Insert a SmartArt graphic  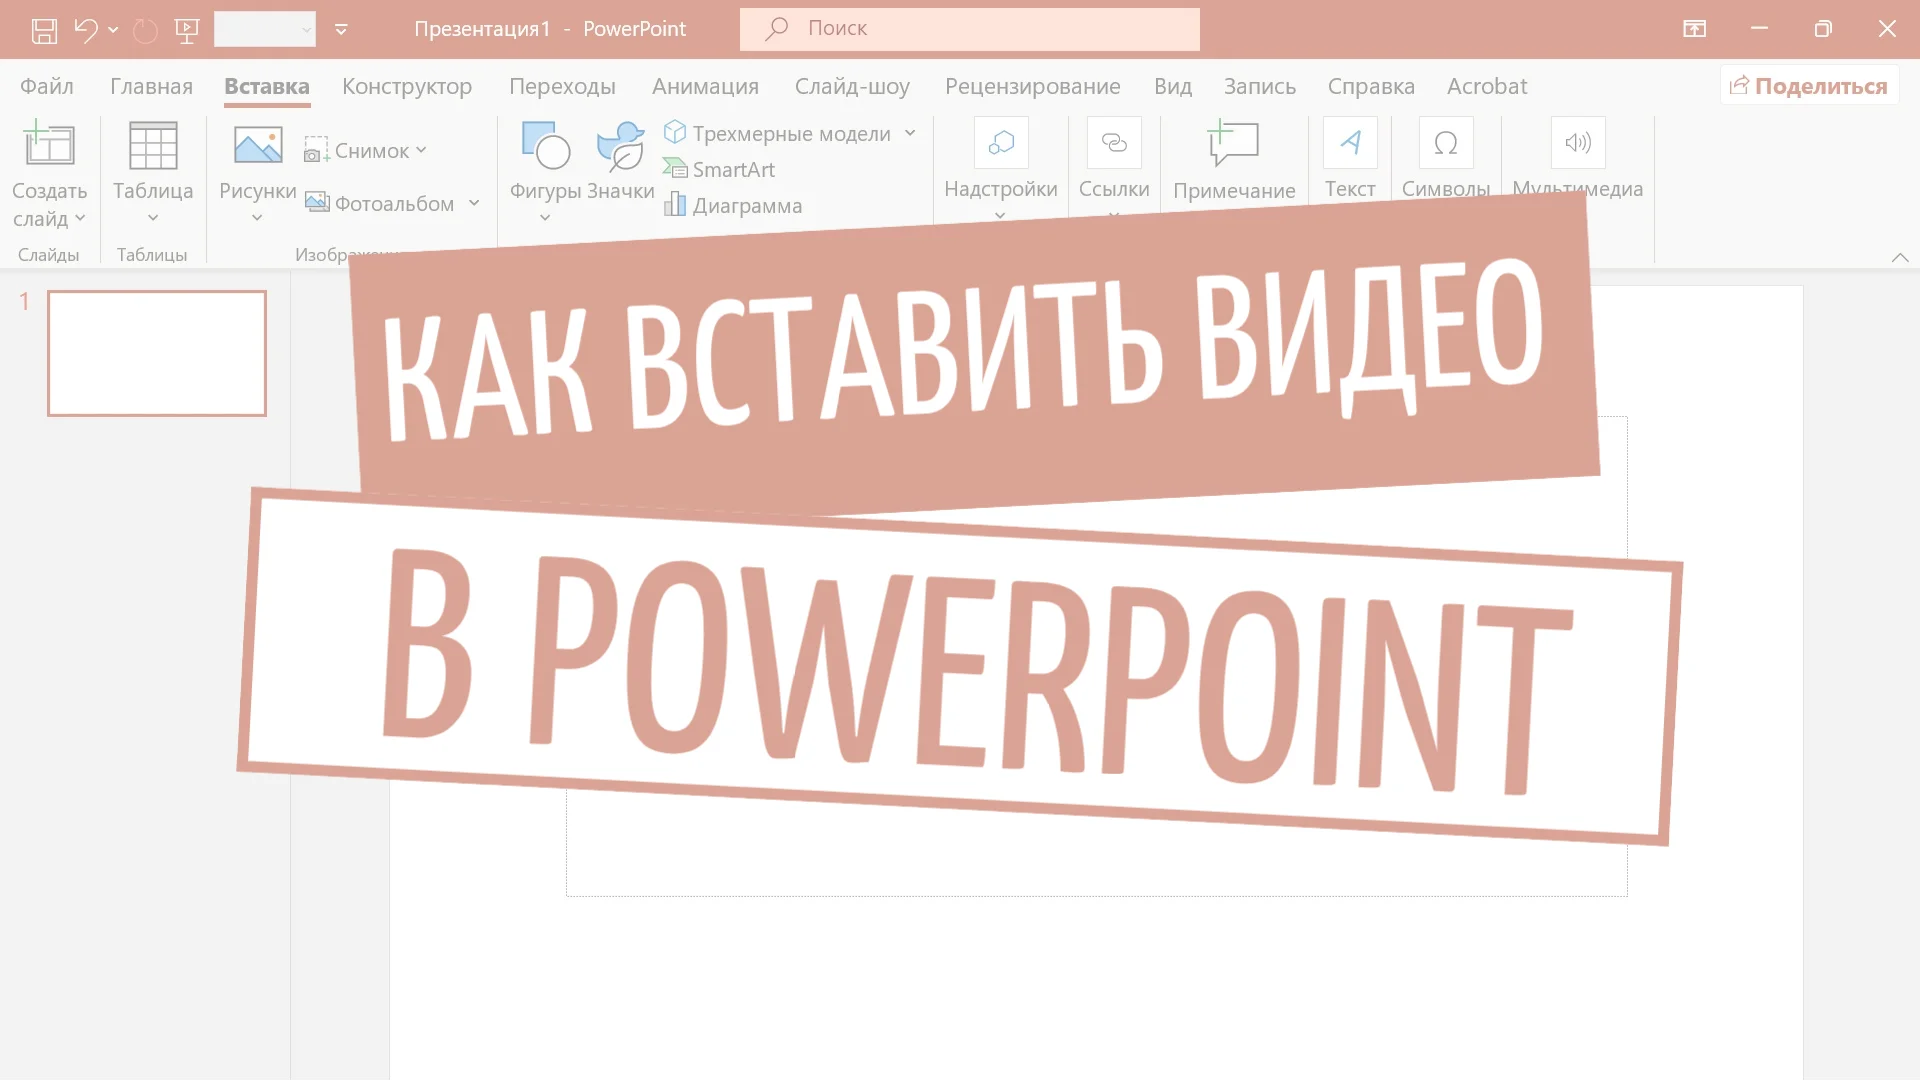tap(719, 169)
